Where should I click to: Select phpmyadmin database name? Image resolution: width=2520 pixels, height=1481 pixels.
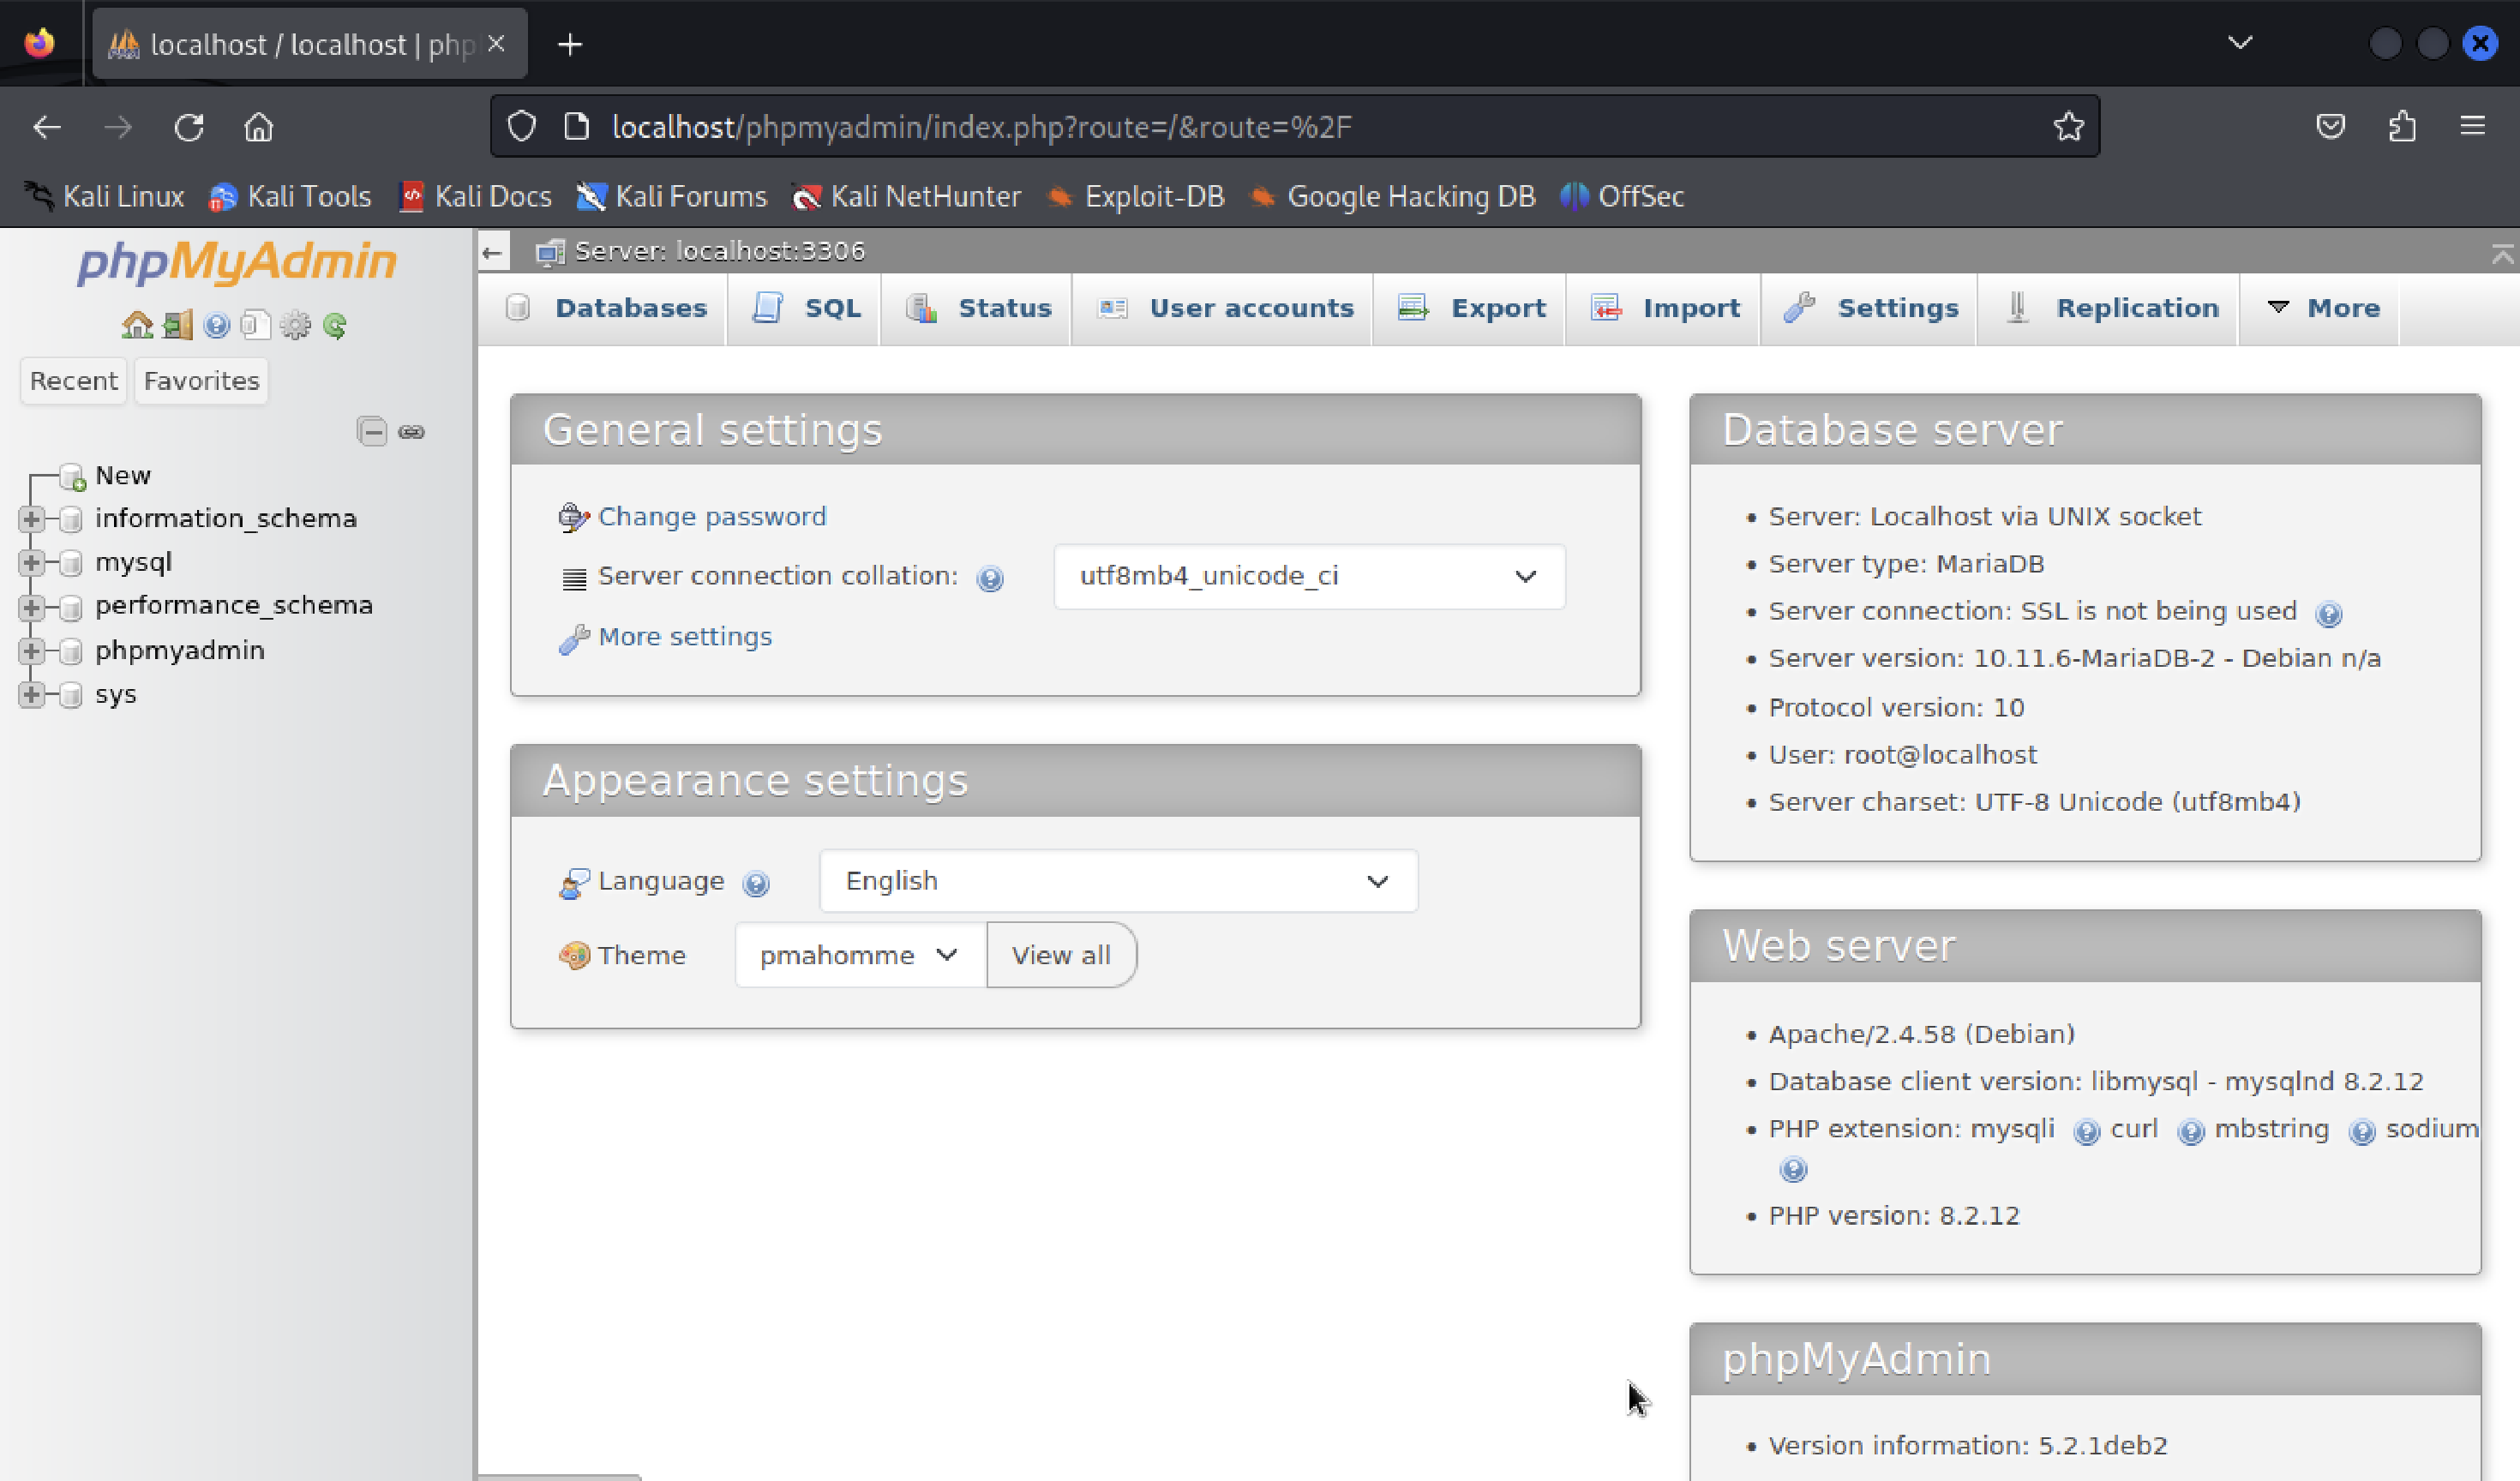(180, 650)
